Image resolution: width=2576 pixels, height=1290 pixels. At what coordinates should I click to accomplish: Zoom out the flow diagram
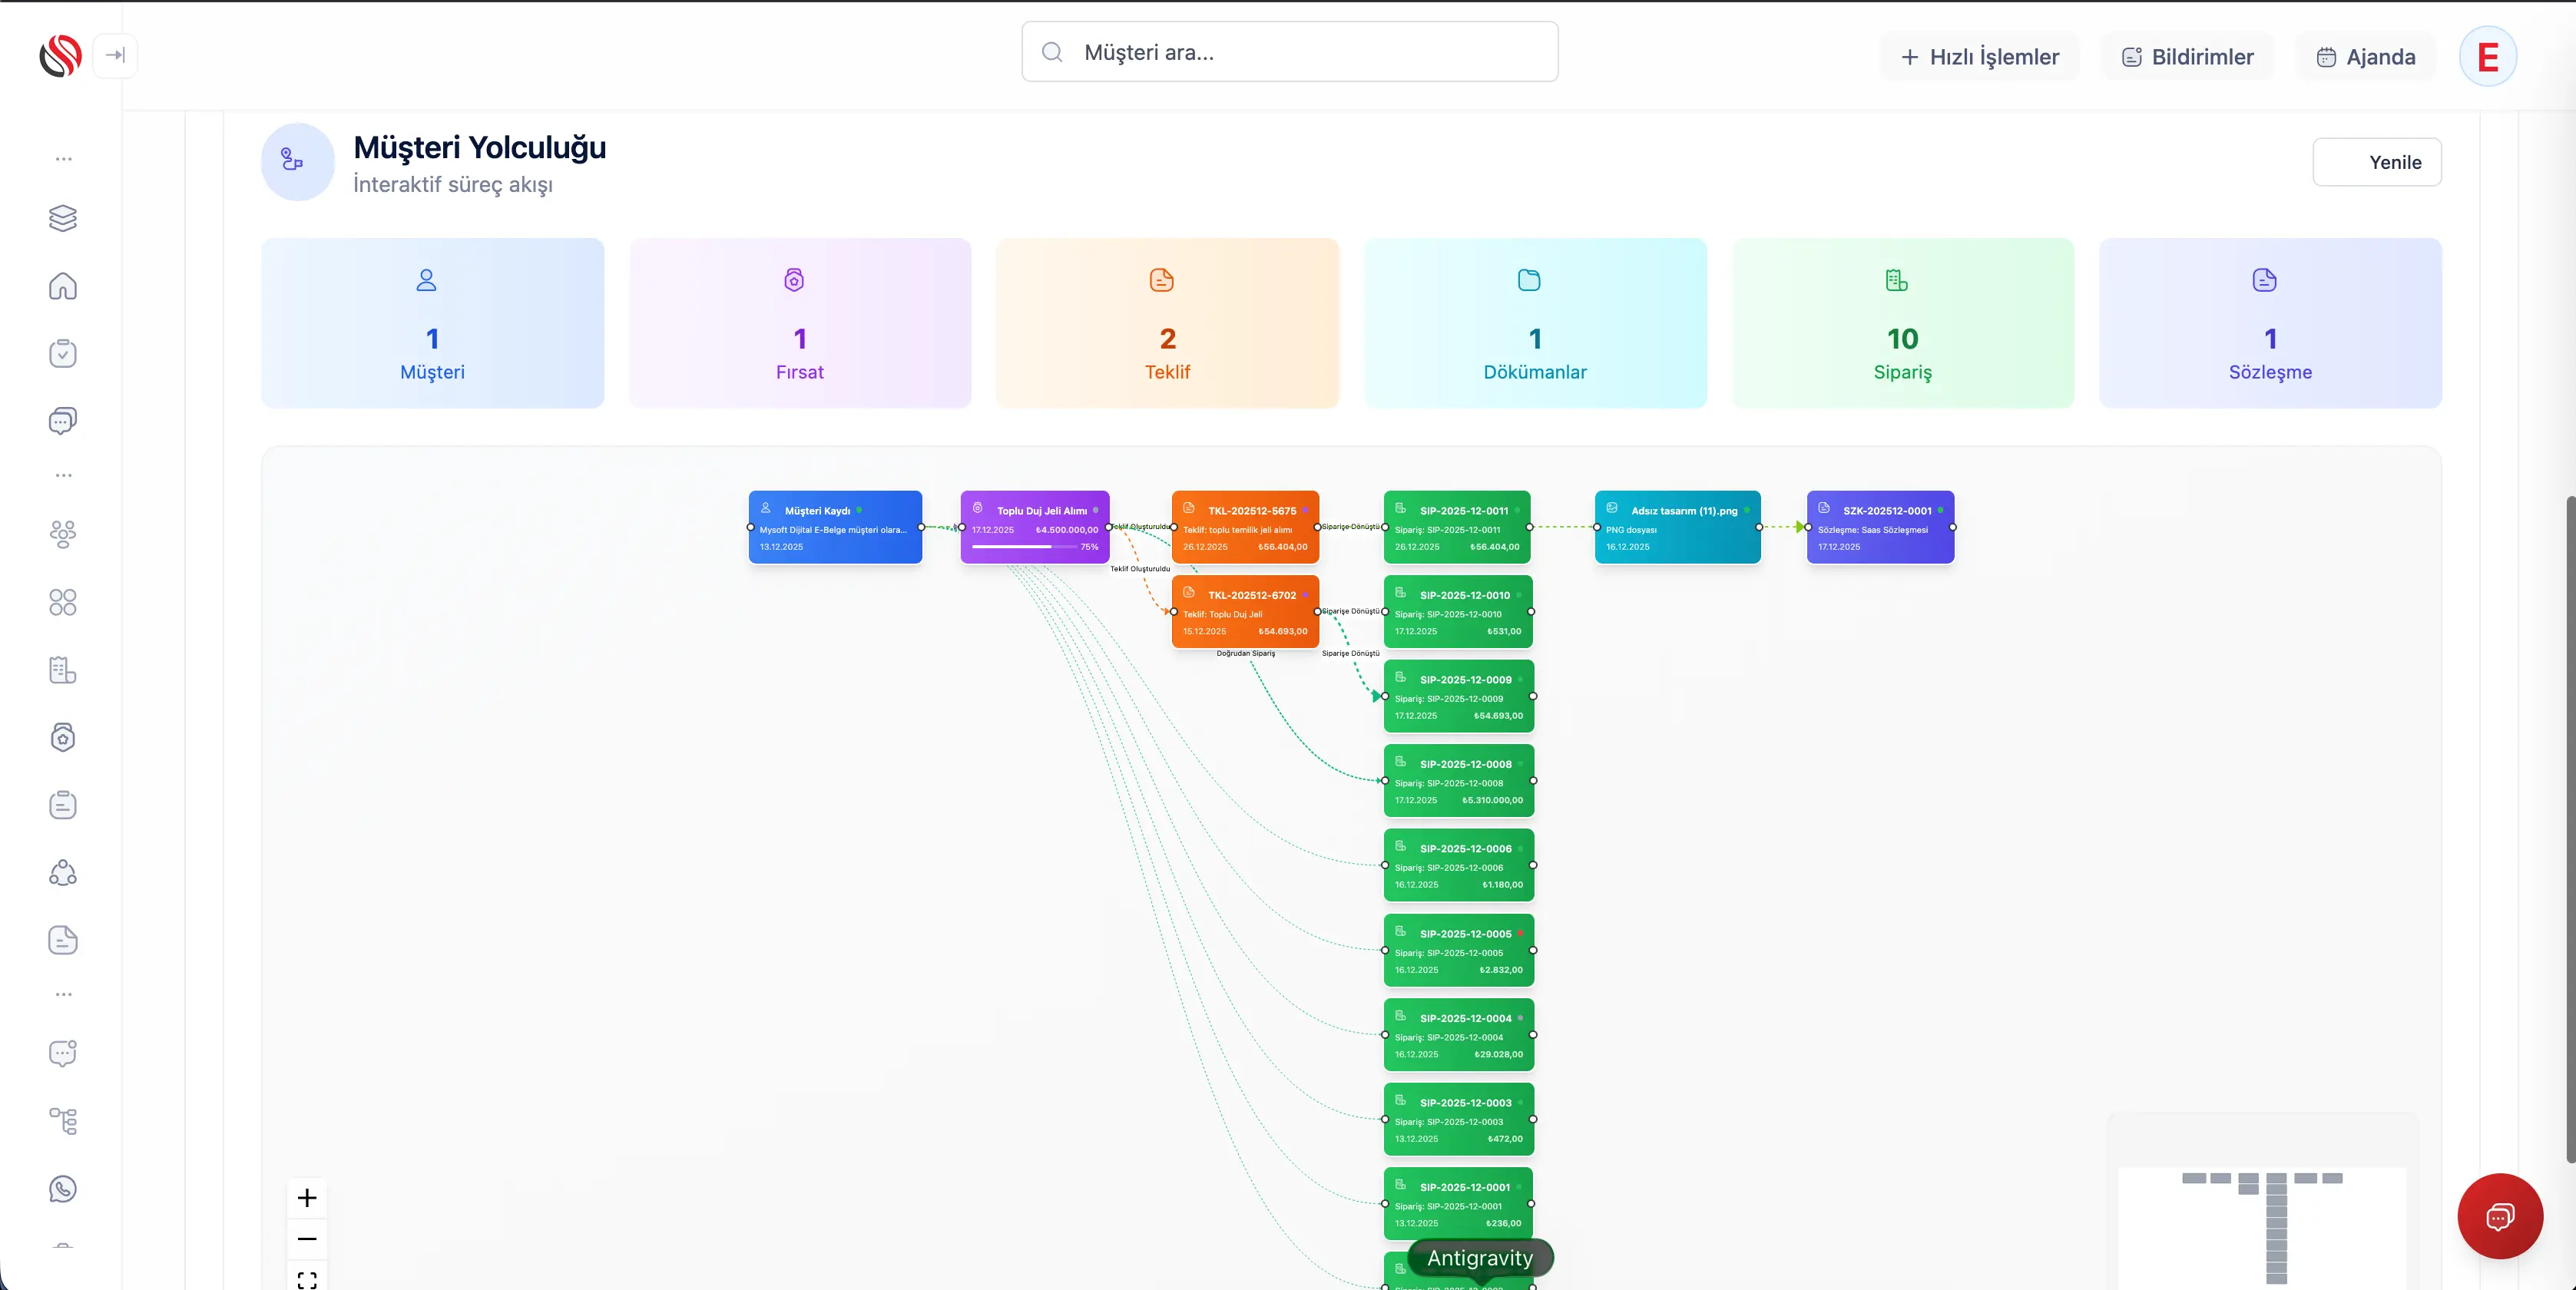pos(307,1239)
